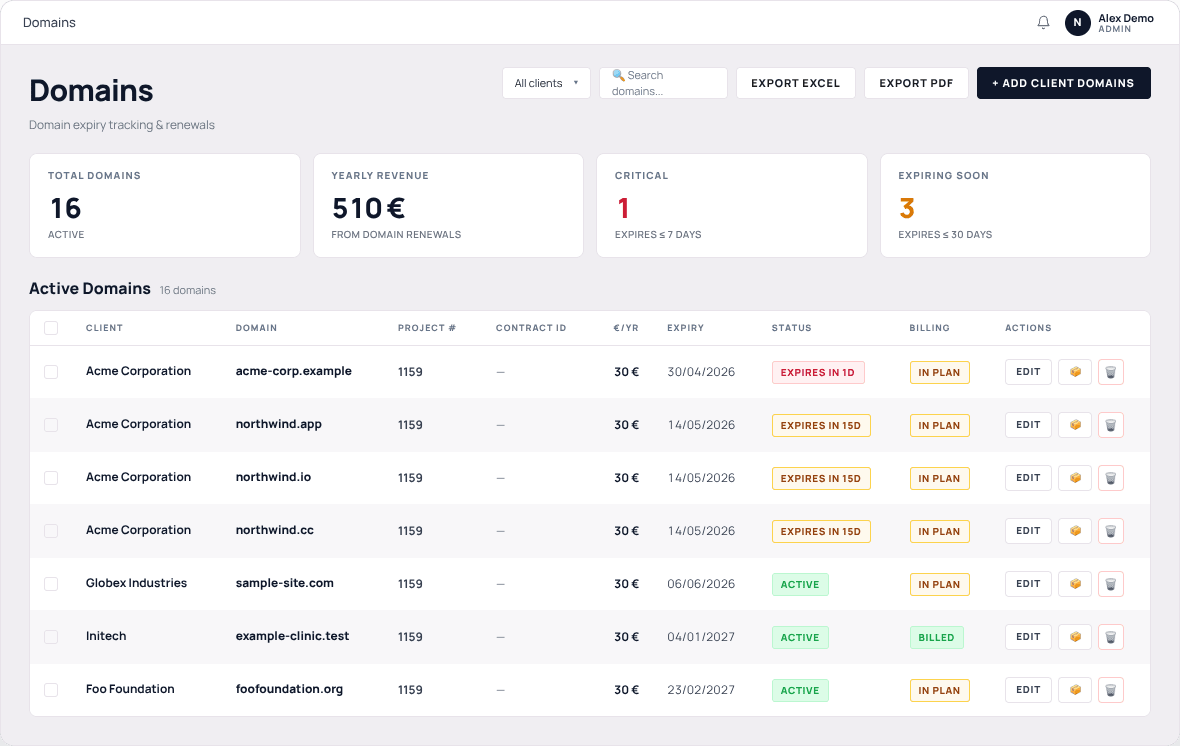1180x746 pixels.
Task: Click the Total Domains stat card
Action: click(165, 206)
